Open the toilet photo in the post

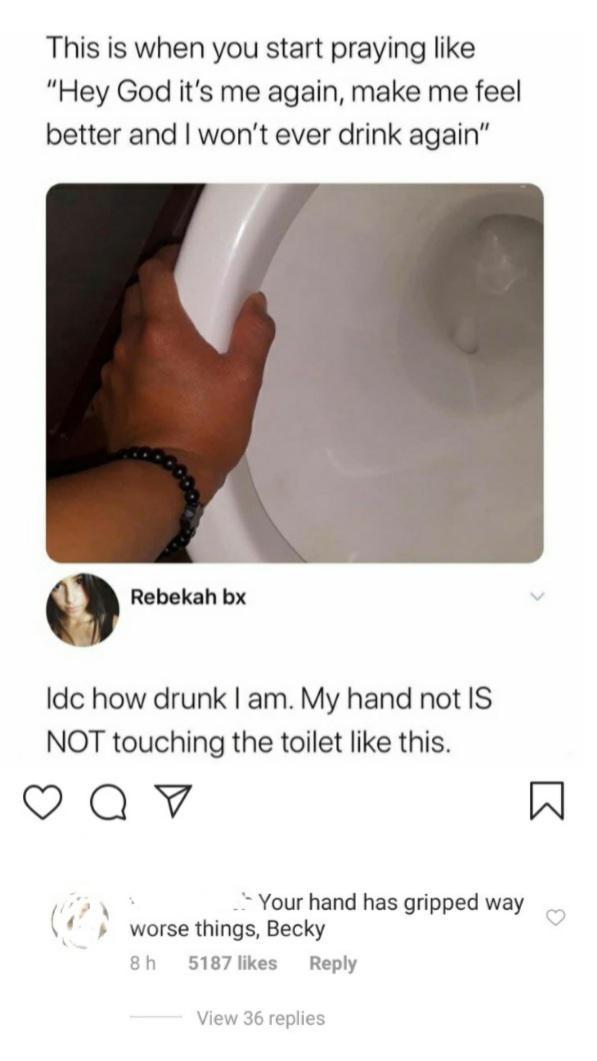294,373
